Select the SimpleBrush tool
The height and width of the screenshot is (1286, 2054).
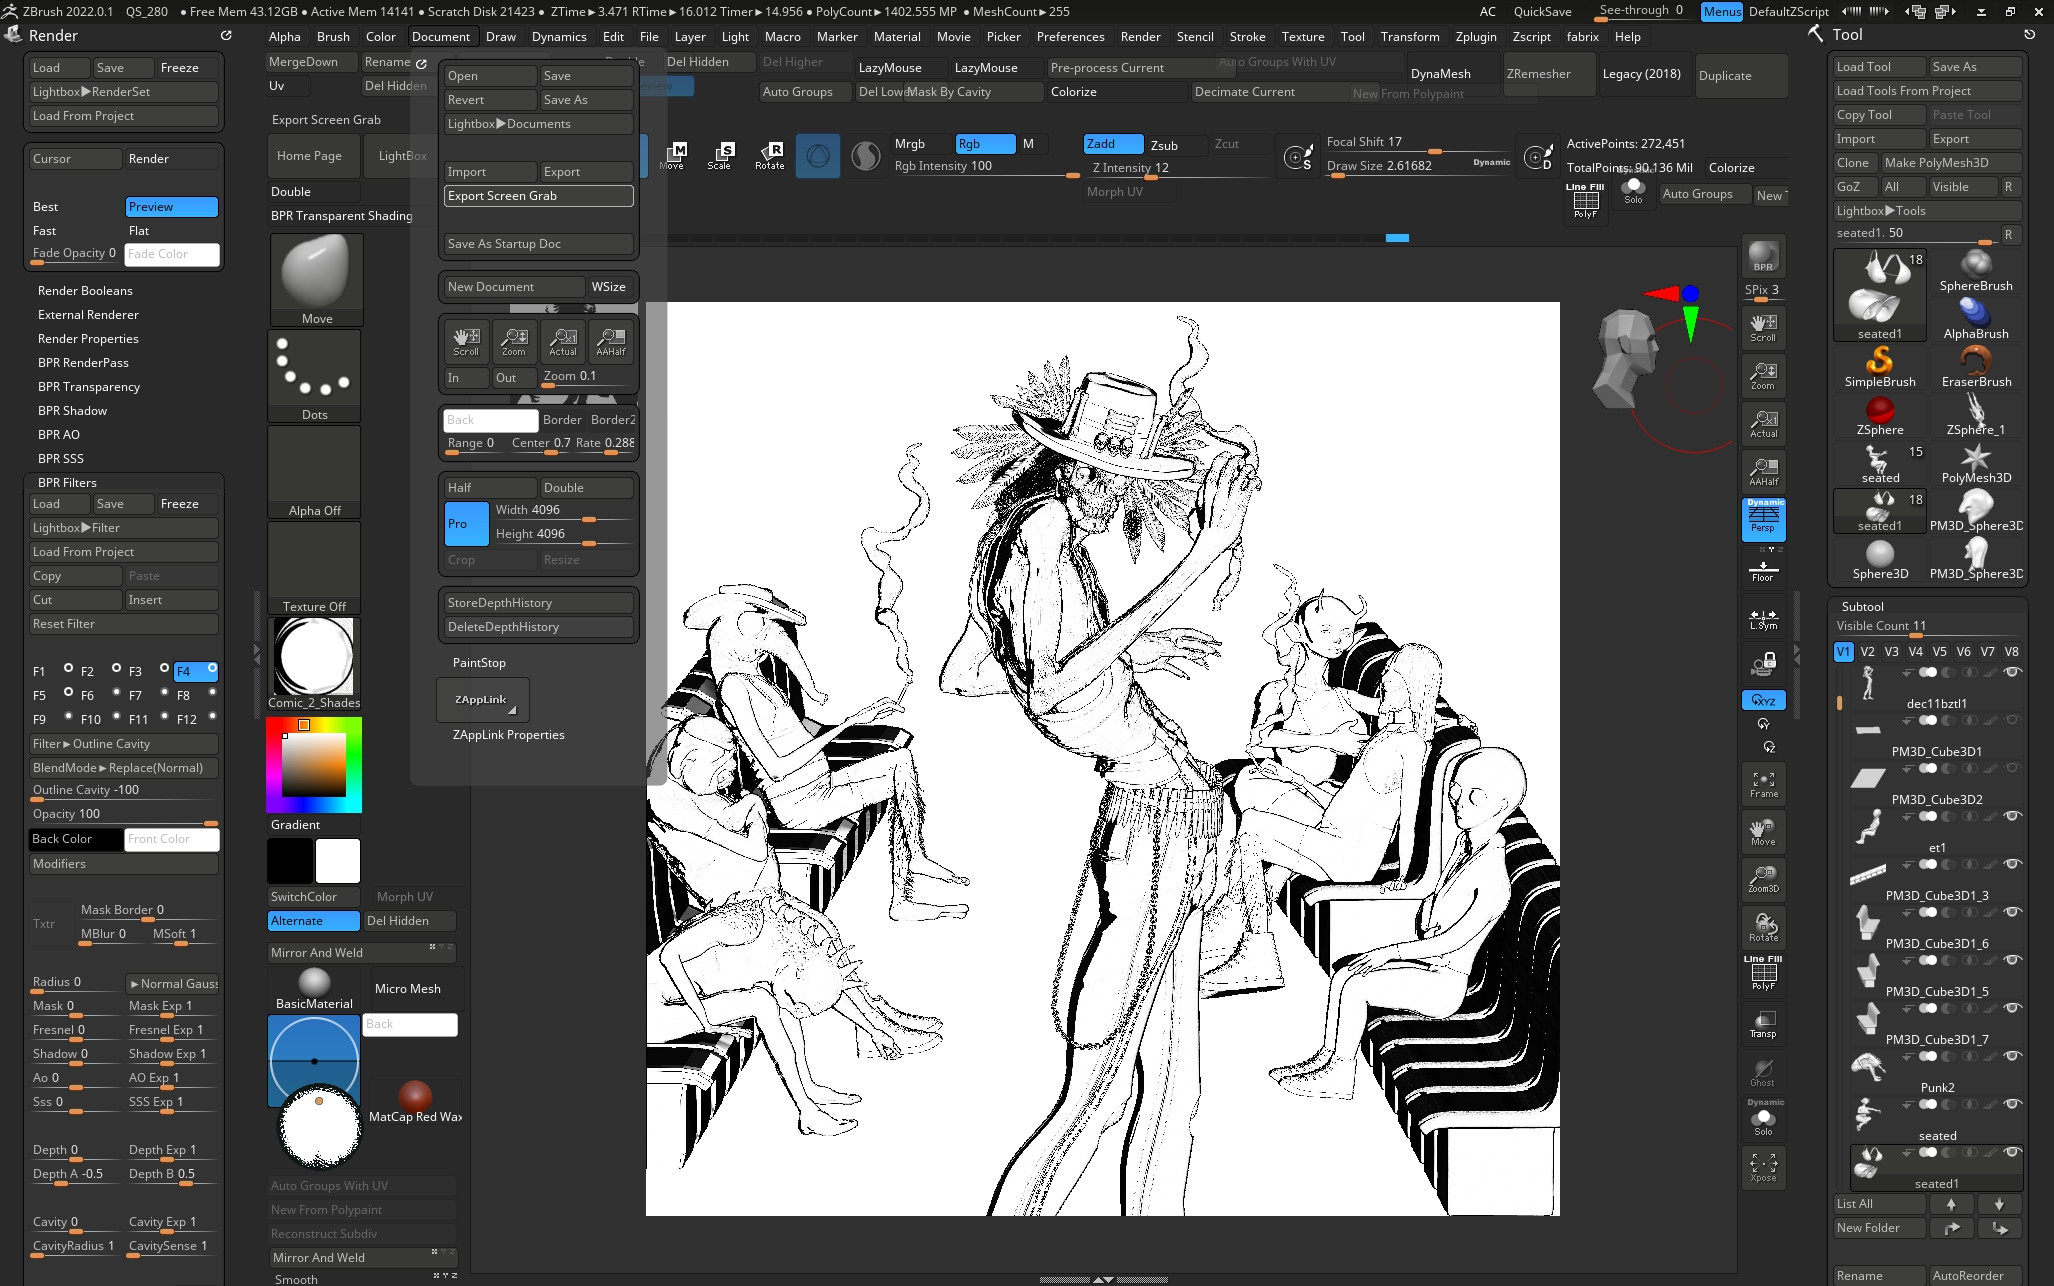1881,365
